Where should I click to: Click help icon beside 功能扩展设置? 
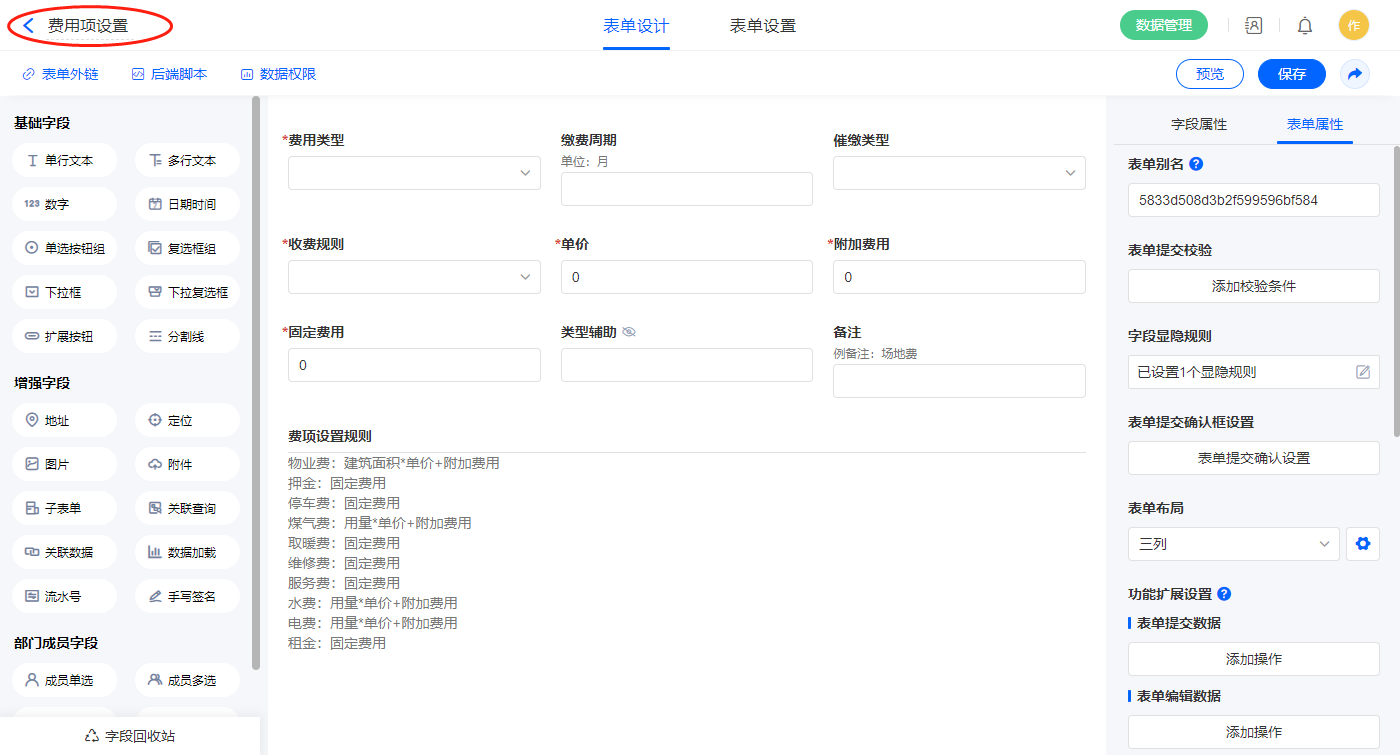pos(1224,594)
